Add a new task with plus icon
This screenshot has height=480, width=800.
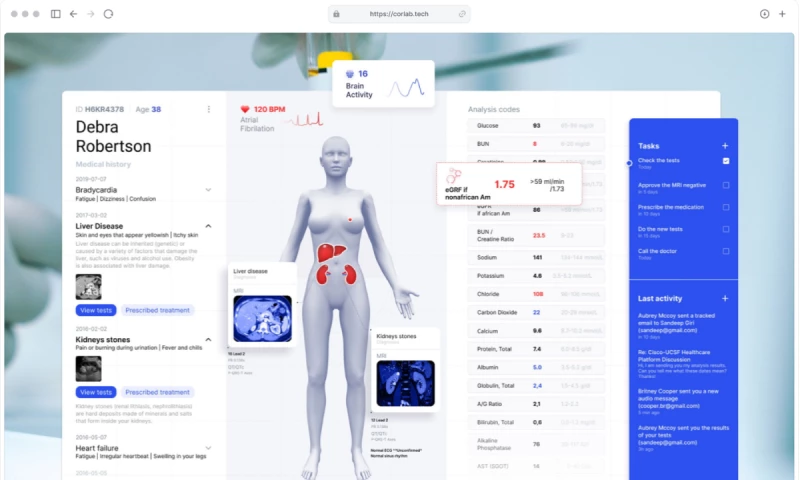[725, 146]
